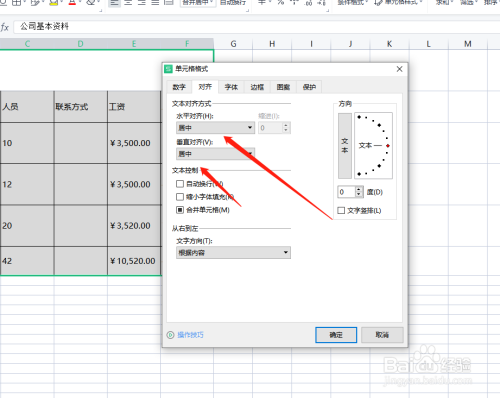
Task: Click the yellow fill color icon
Action: click(x=54, y=3)
